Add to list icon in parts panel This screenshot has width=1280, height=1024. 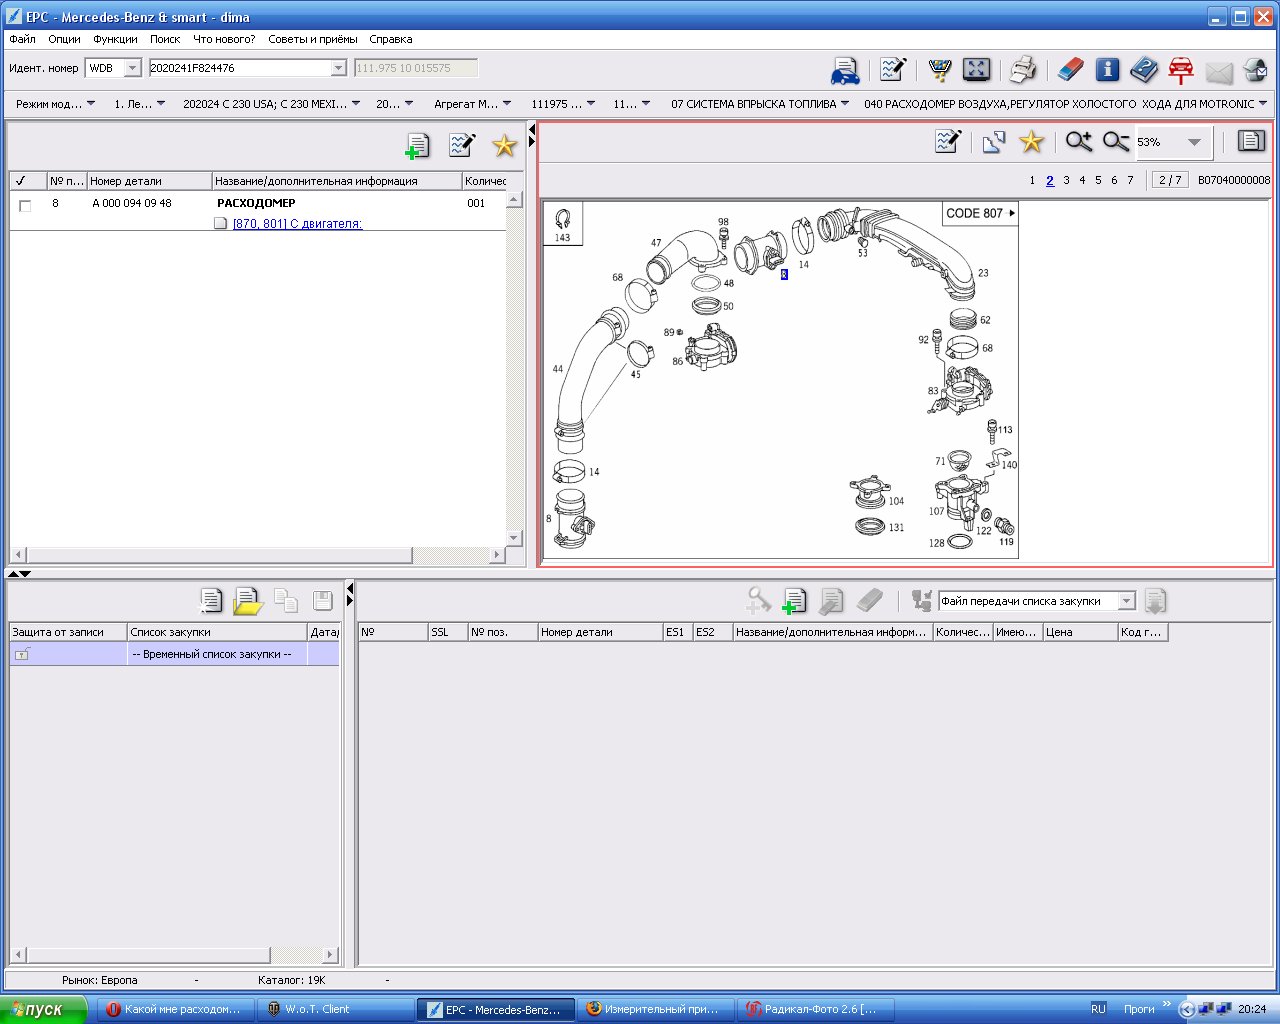417,146
